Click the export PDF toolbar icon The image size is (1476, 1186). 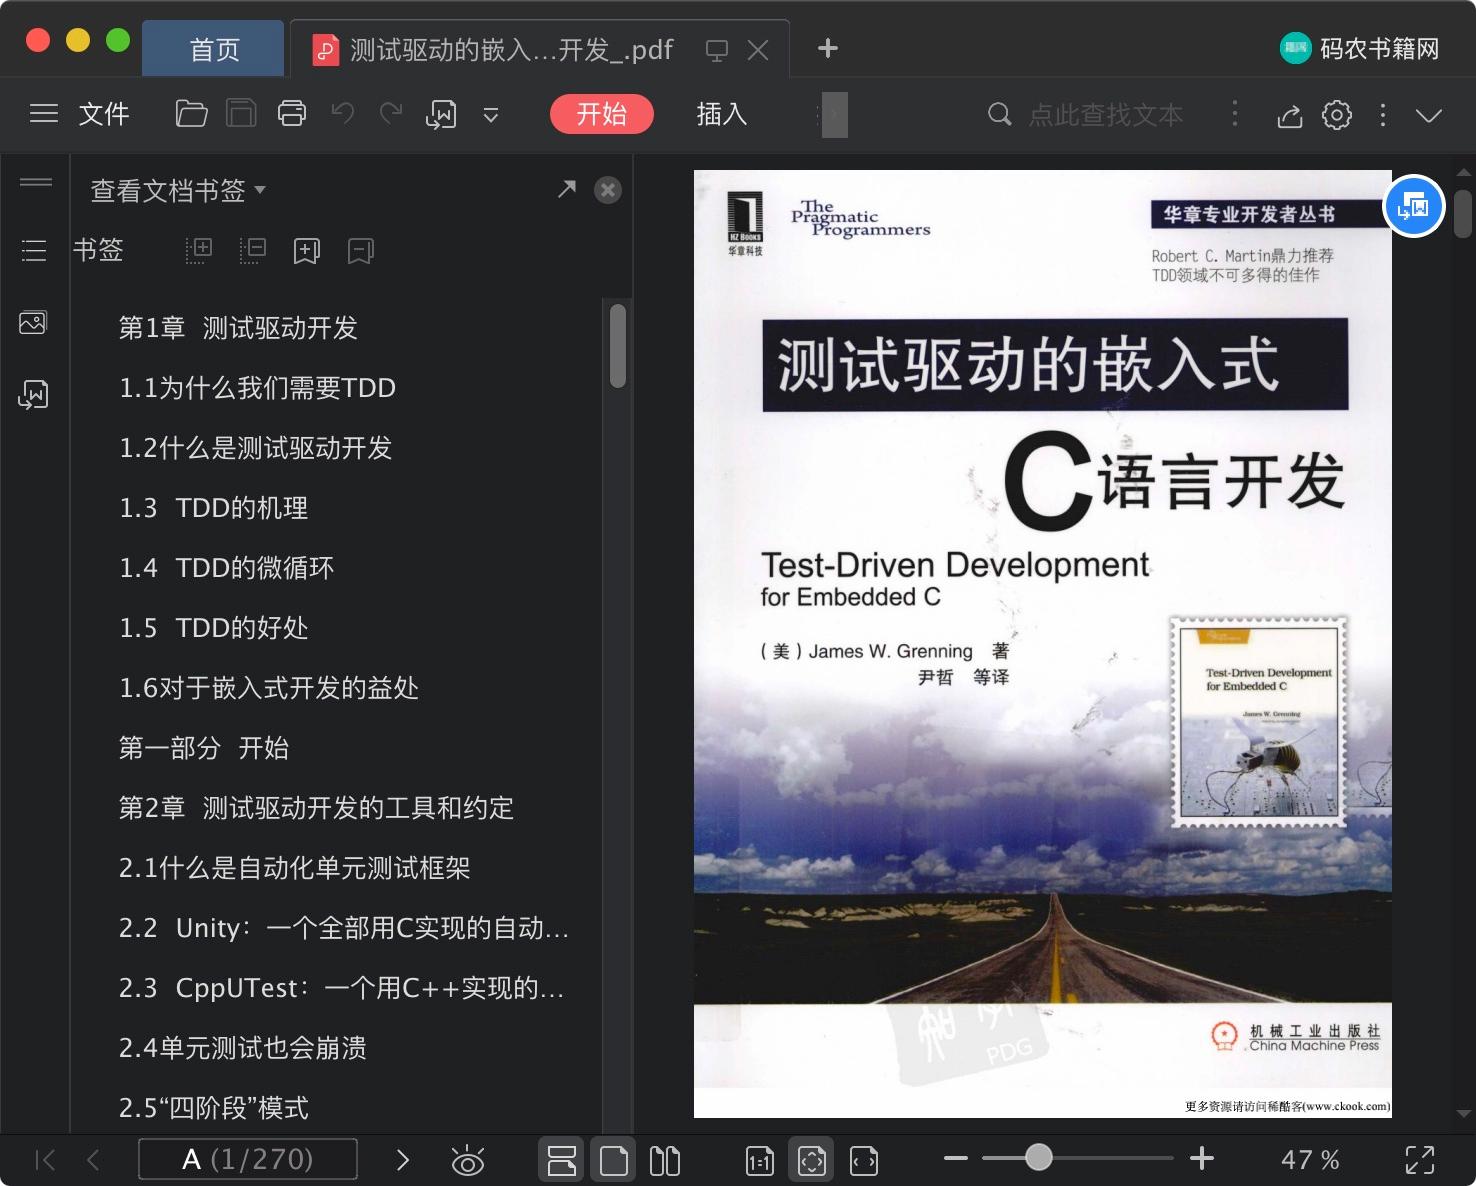[x=441, y=114]
